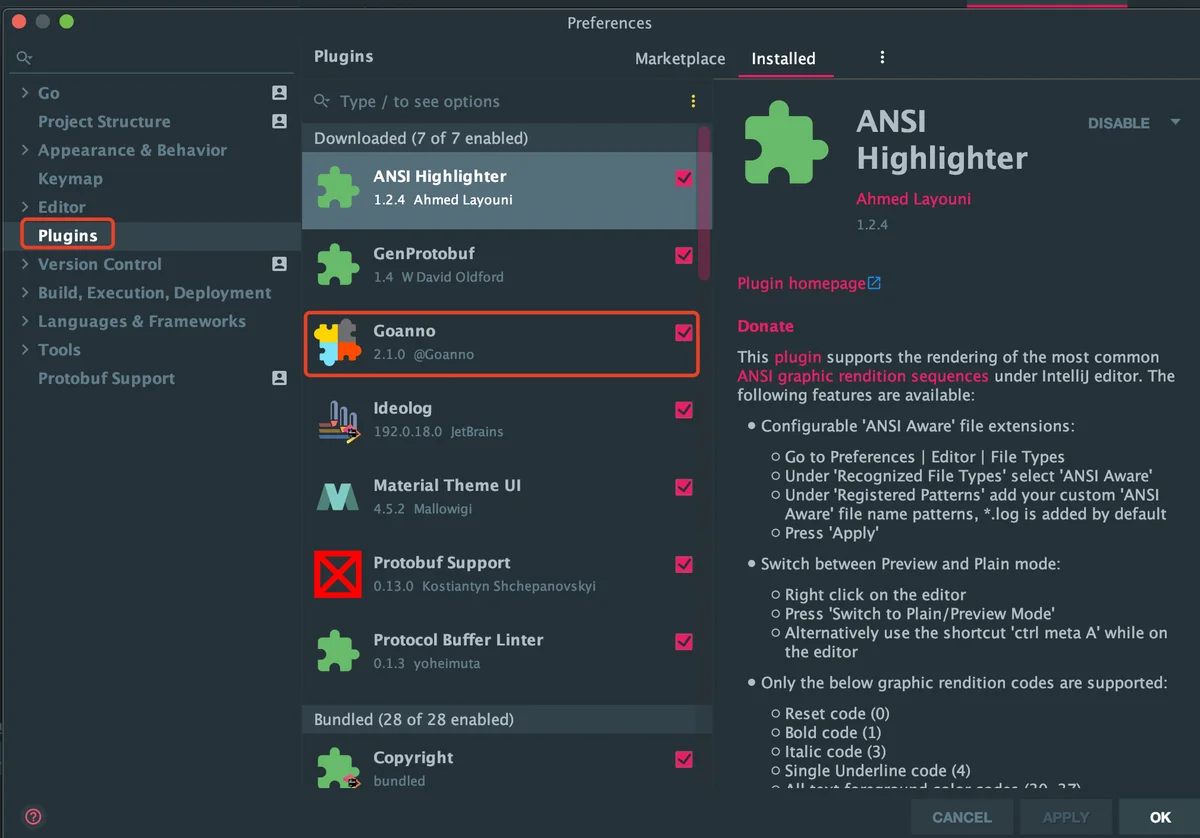Click the settings search magnifier icon
The image size is (1200, 838).
point(25,59)
